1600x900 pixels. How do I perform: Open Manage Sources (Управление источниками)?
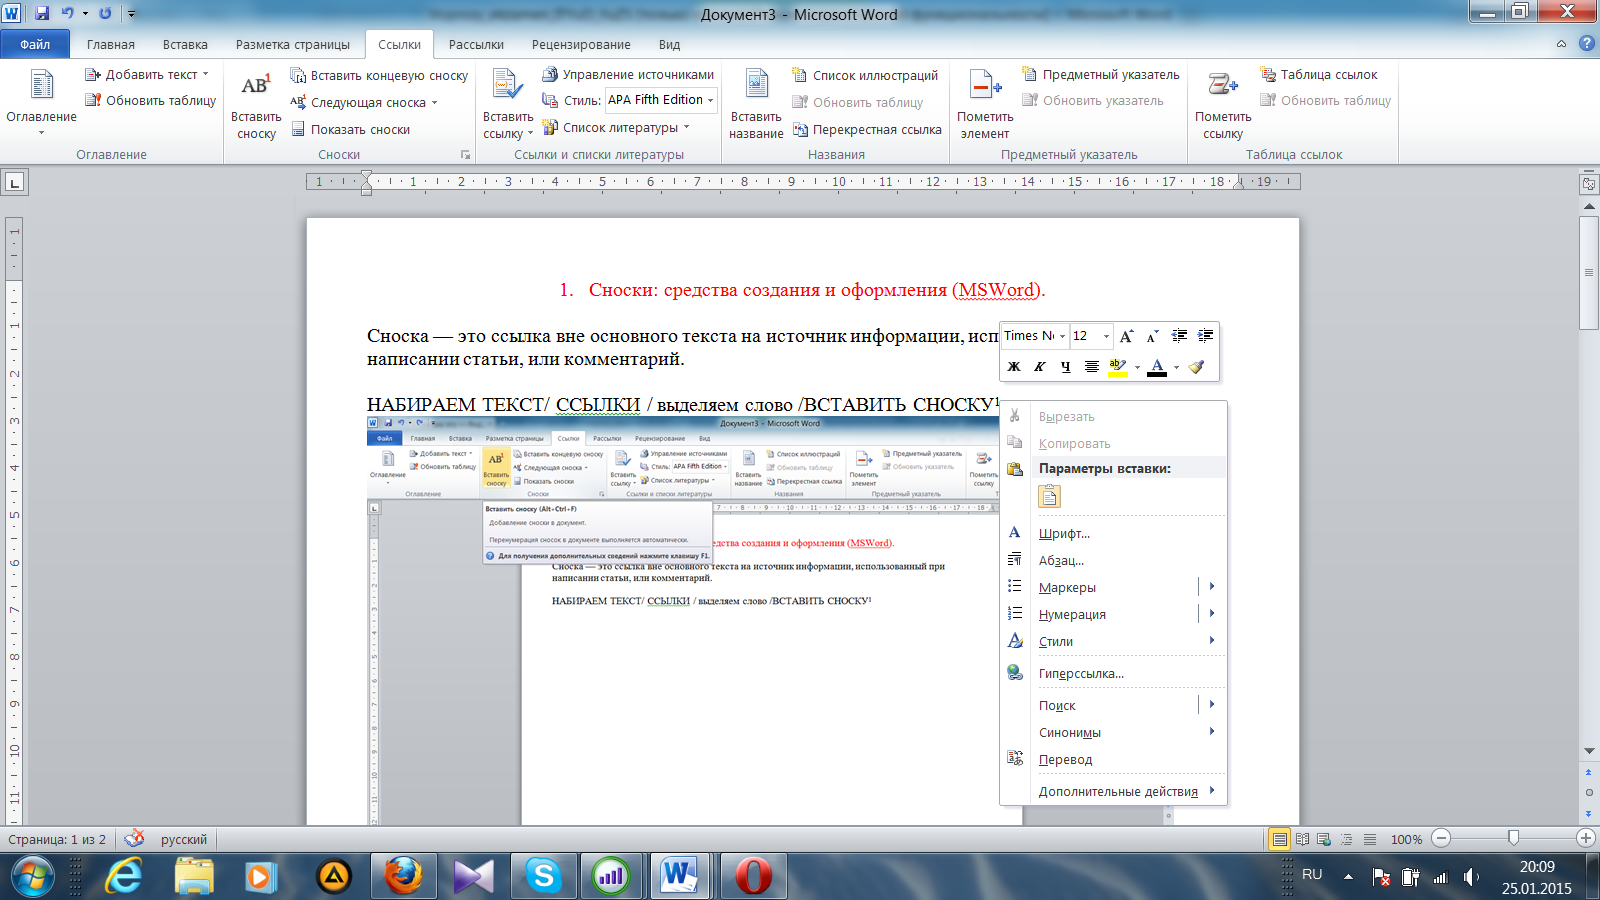[628, 74]
